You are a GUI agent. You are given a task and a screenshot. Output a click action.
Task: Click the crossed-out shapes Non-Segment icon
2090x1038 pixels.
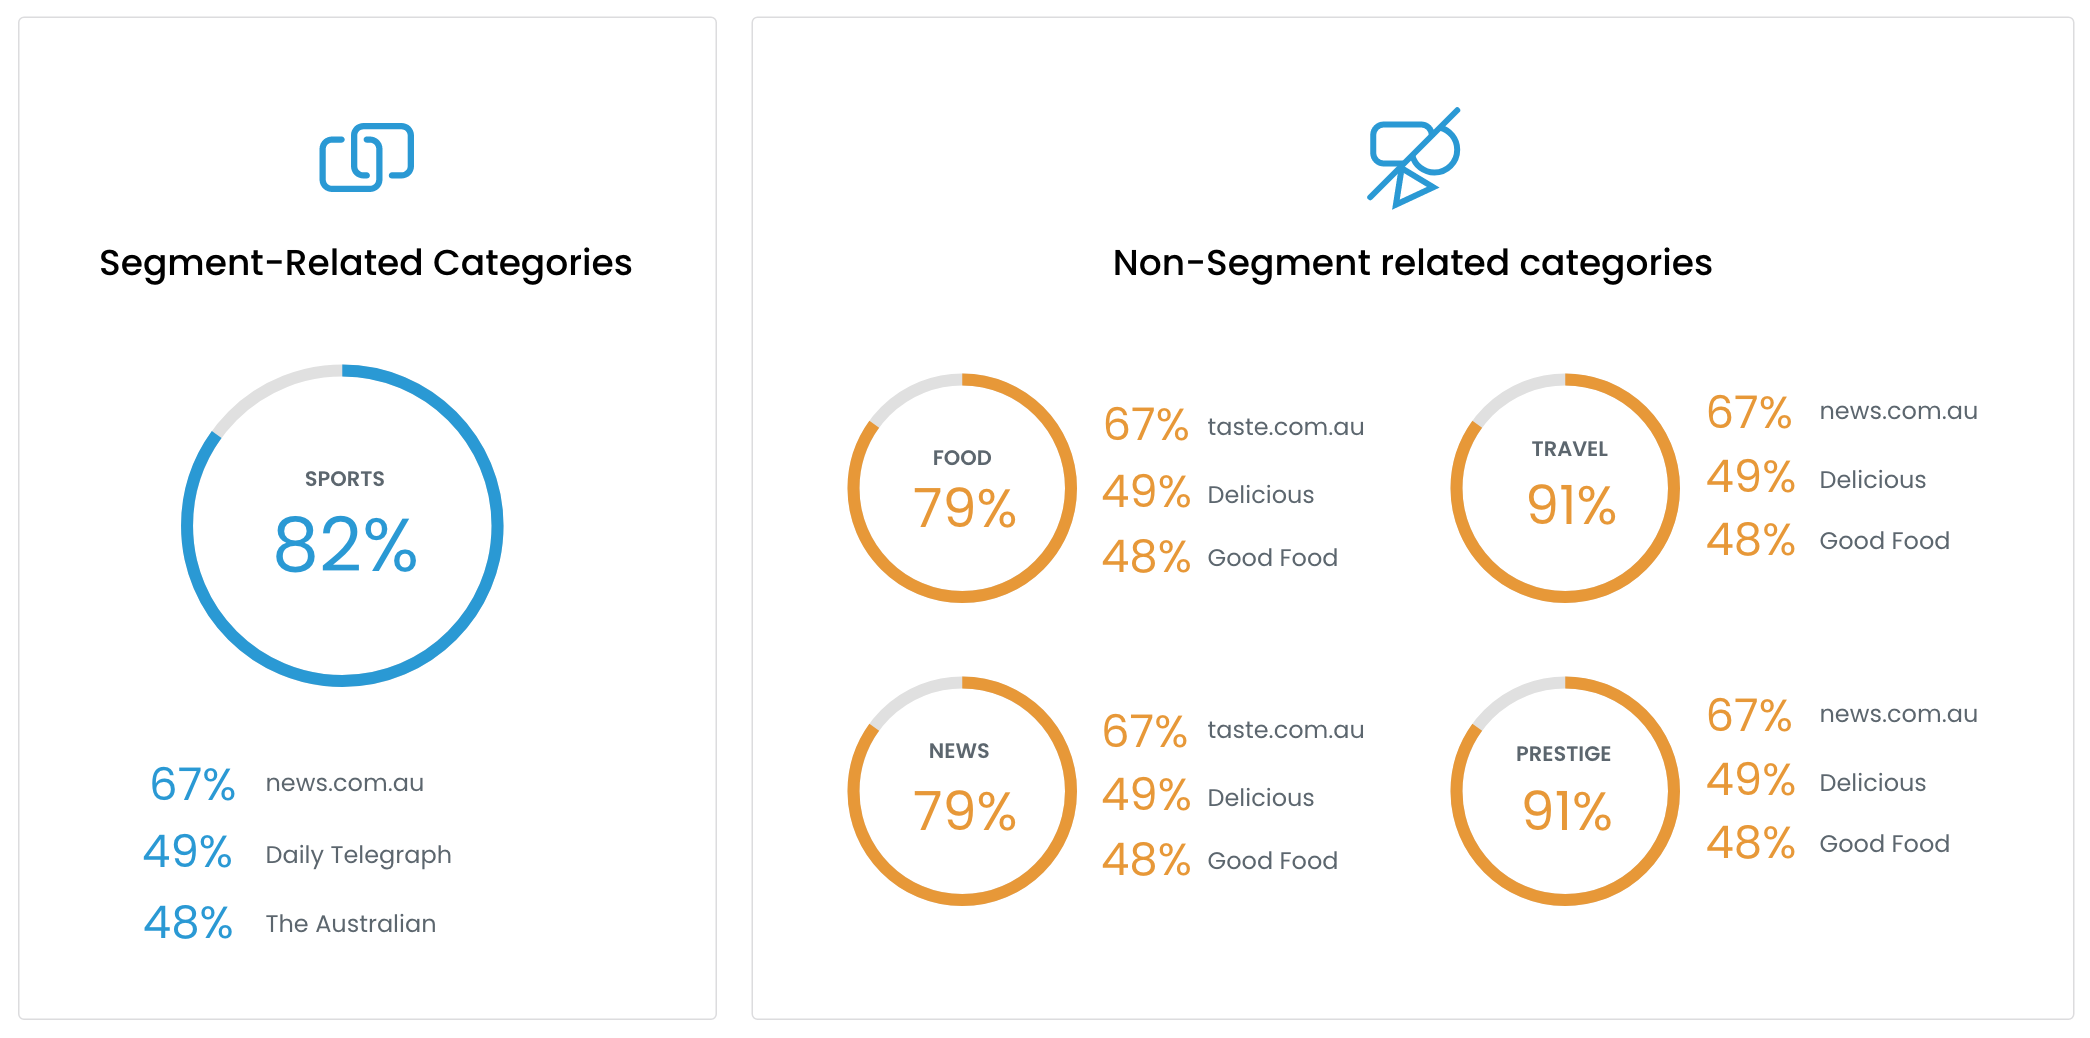point(1413,157)
